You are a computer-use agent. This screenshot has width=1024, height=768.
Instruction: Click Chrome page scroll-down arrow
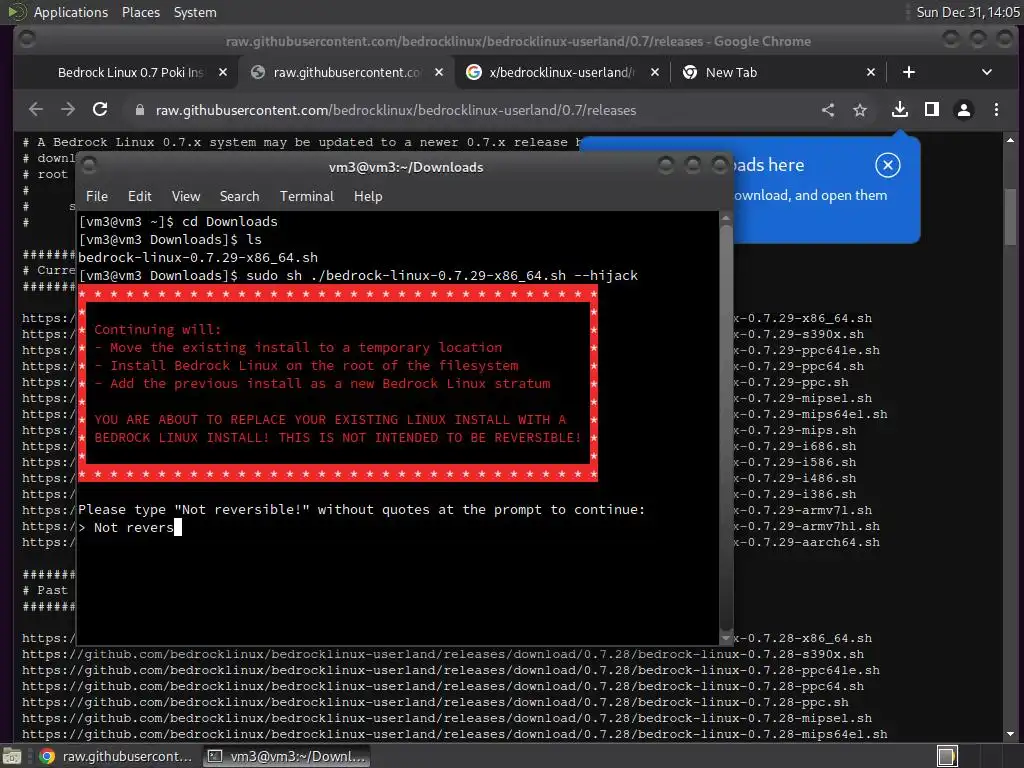[x=1010, y=734]
